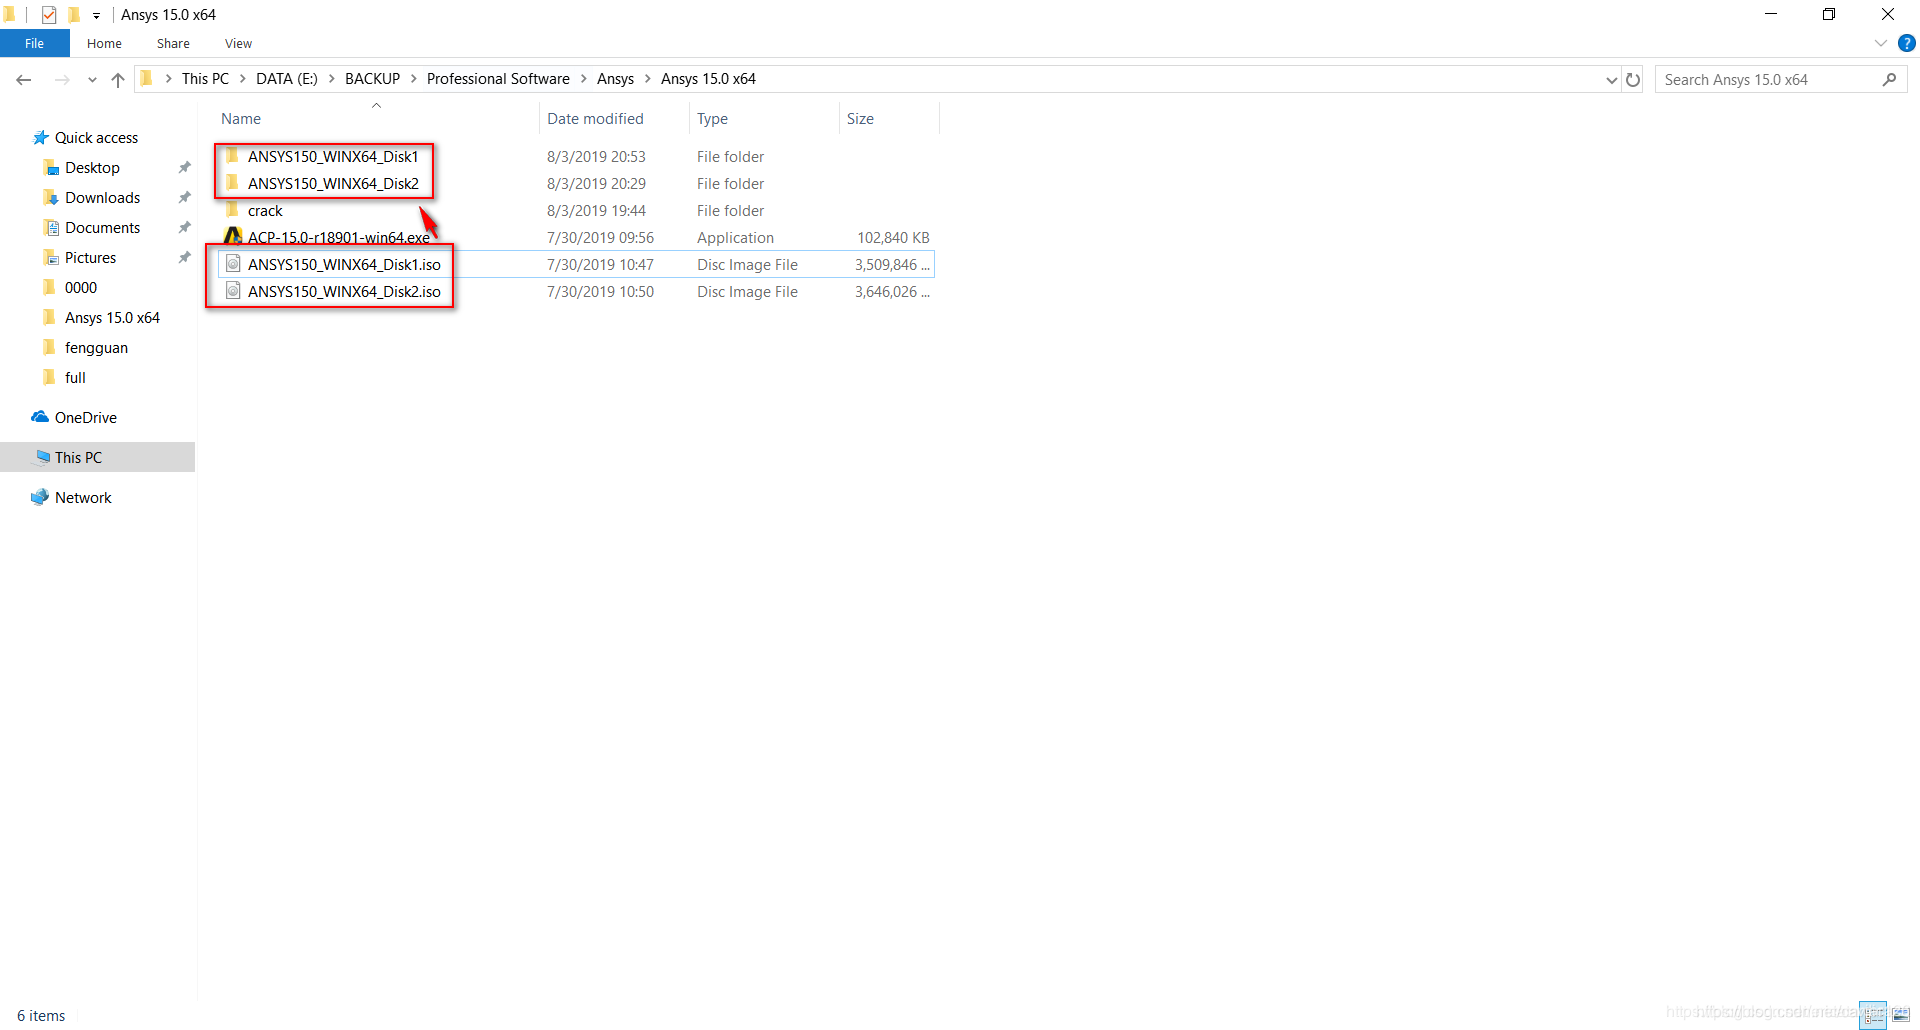
Task: Open Network in navigation pane
Action: (x=83, y=497)
